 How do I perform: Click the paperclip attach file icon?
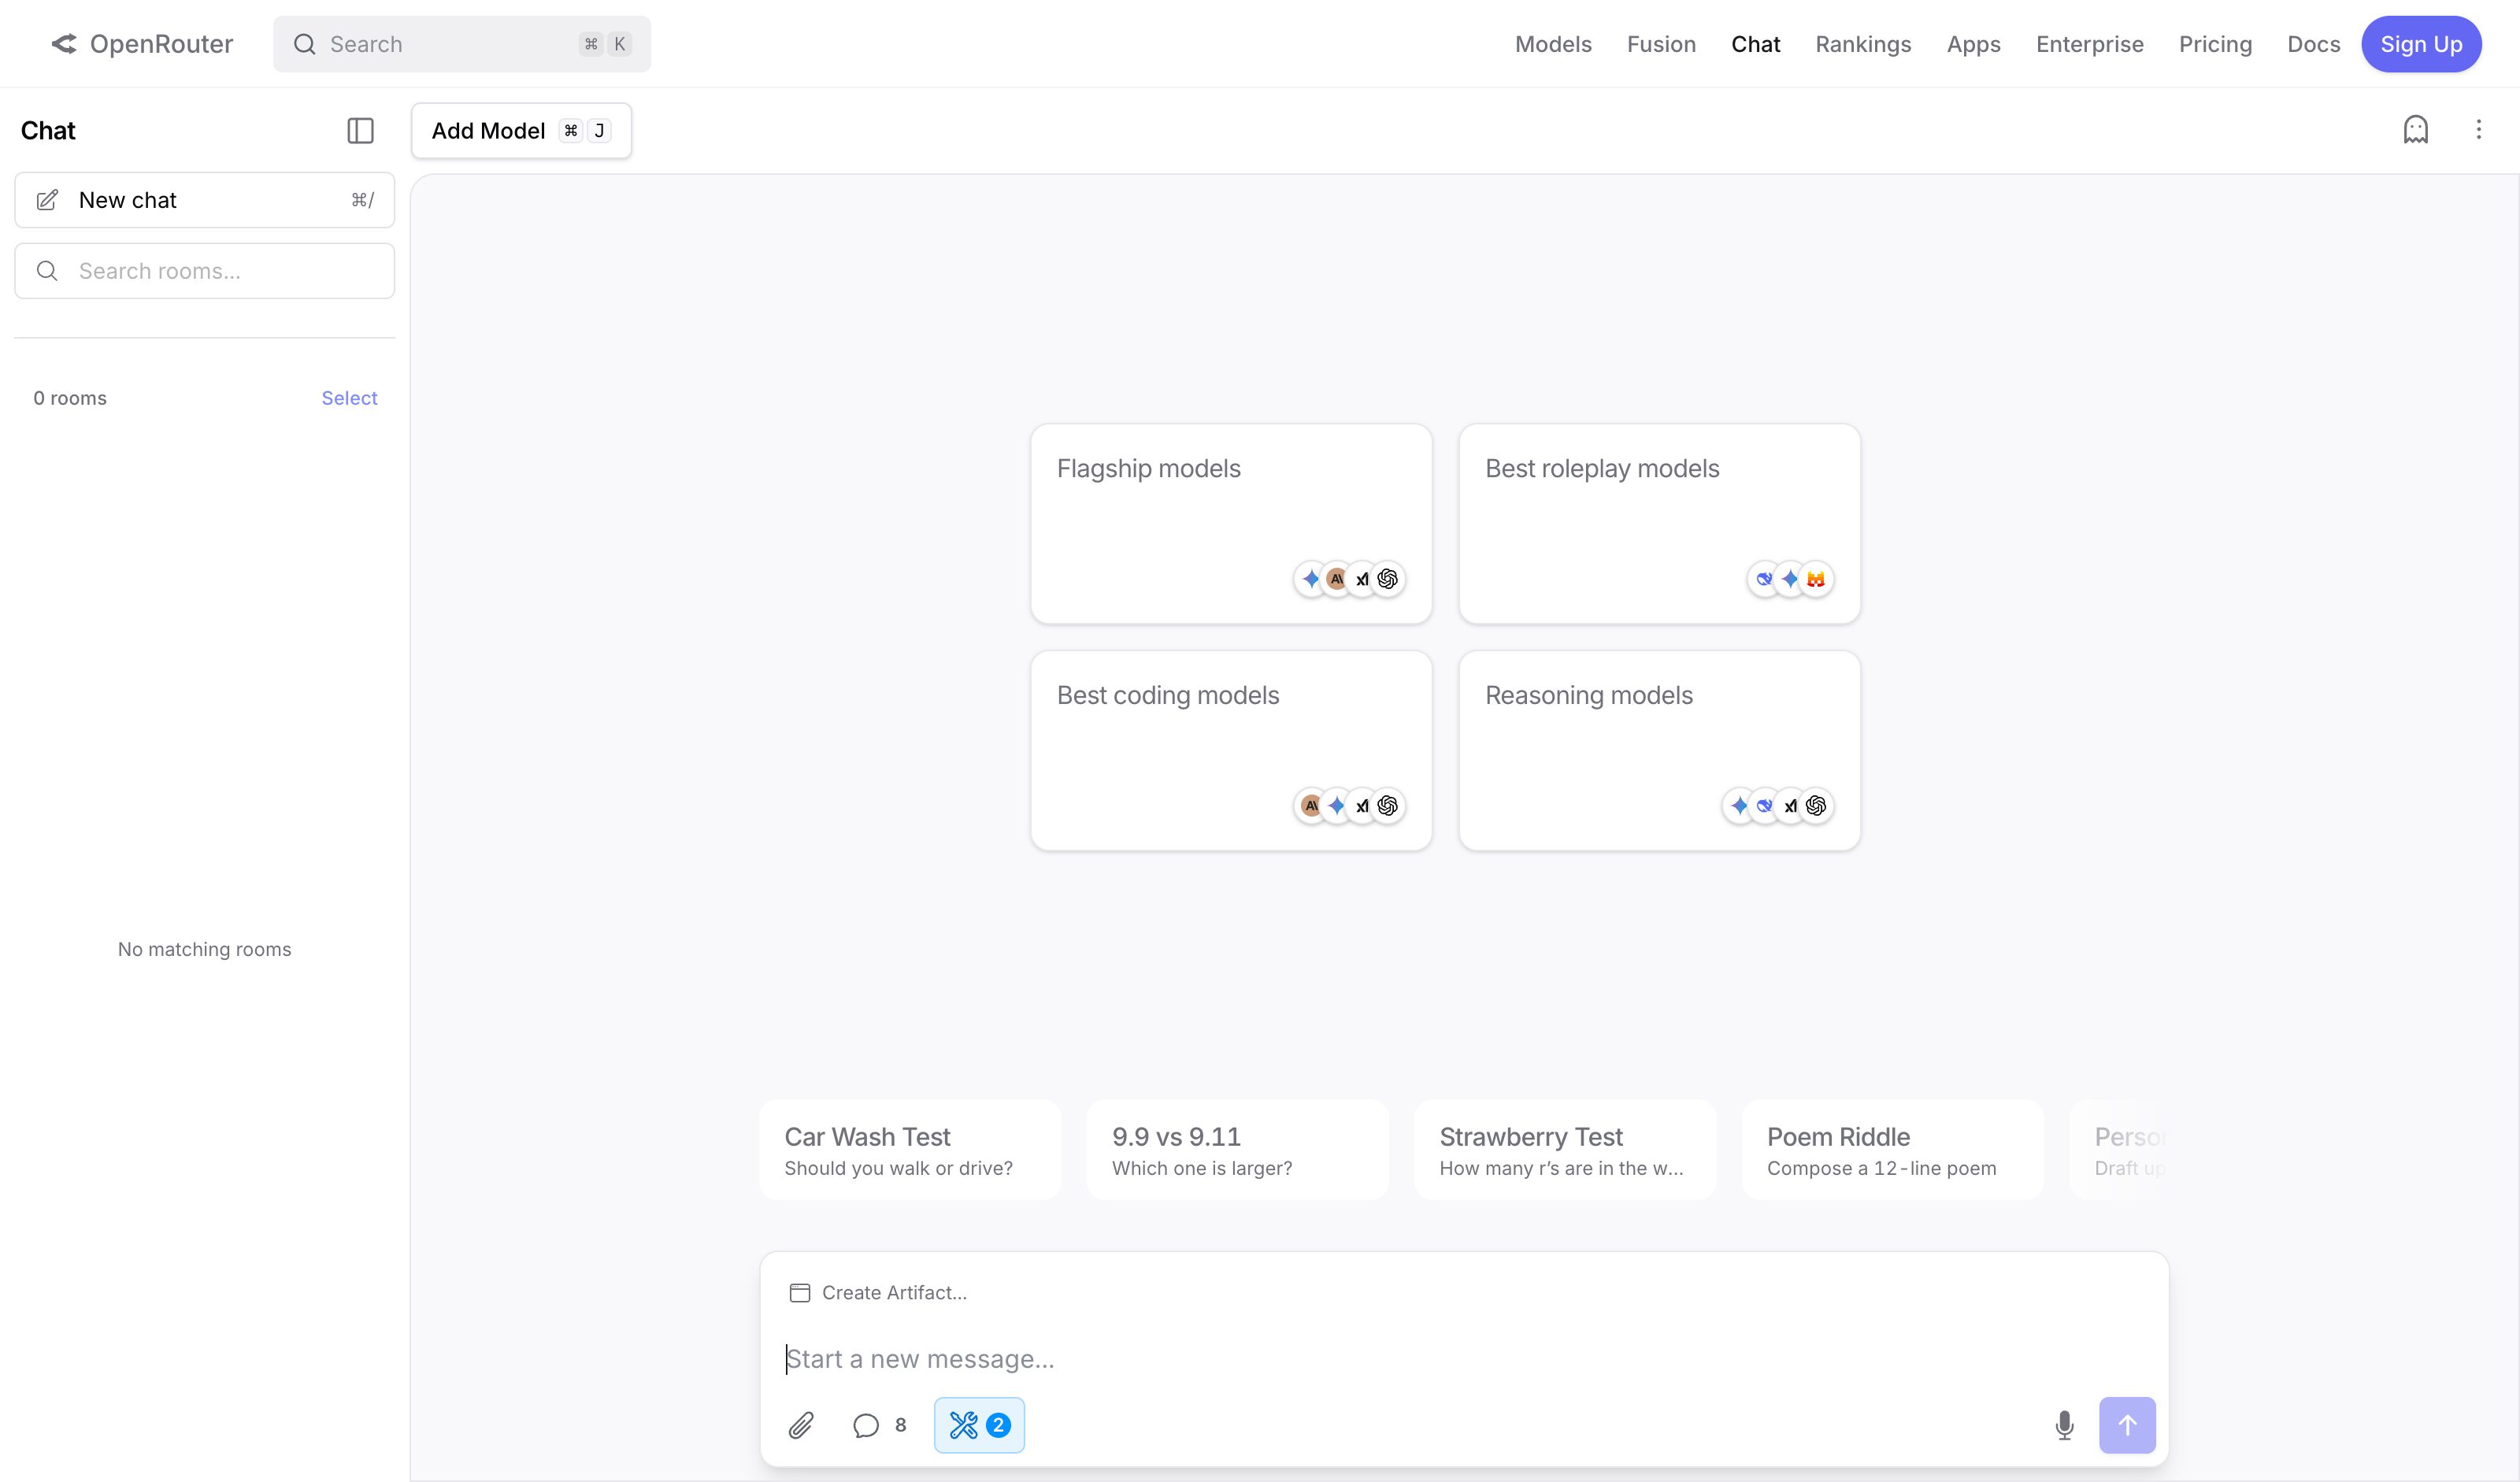[x=801, y=1425]
